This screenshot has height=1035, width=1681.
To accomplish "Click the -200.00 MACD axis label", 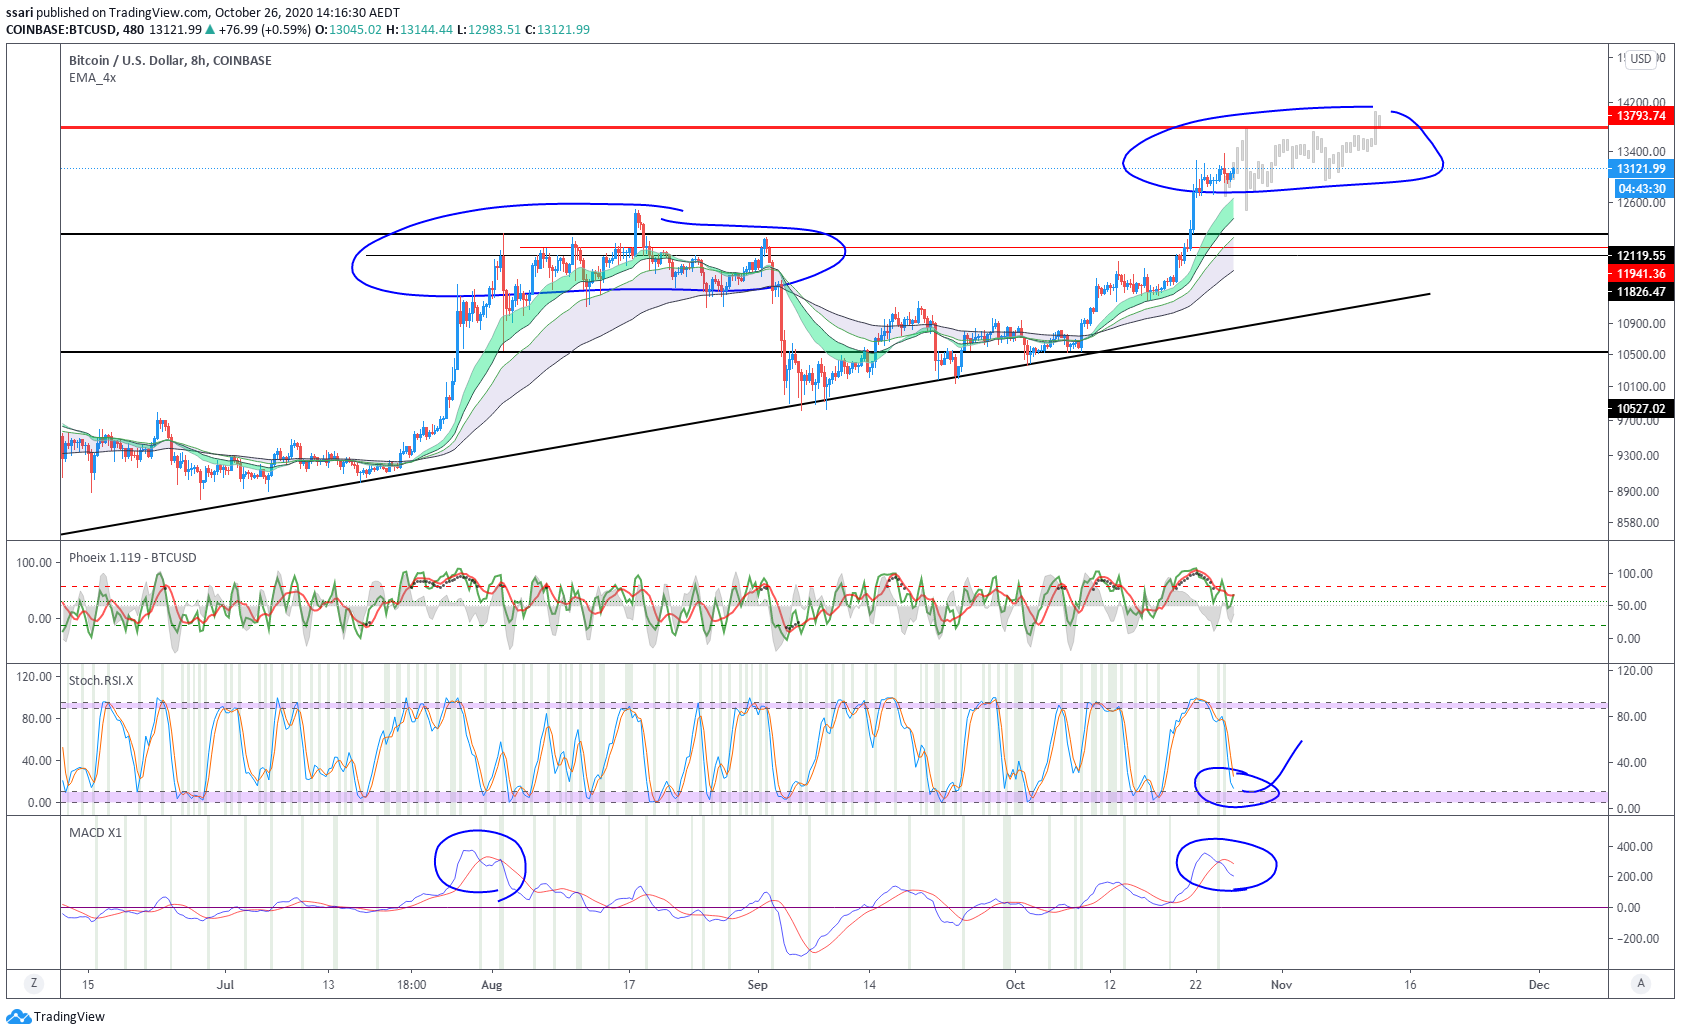I will (x=1638, y=939).
